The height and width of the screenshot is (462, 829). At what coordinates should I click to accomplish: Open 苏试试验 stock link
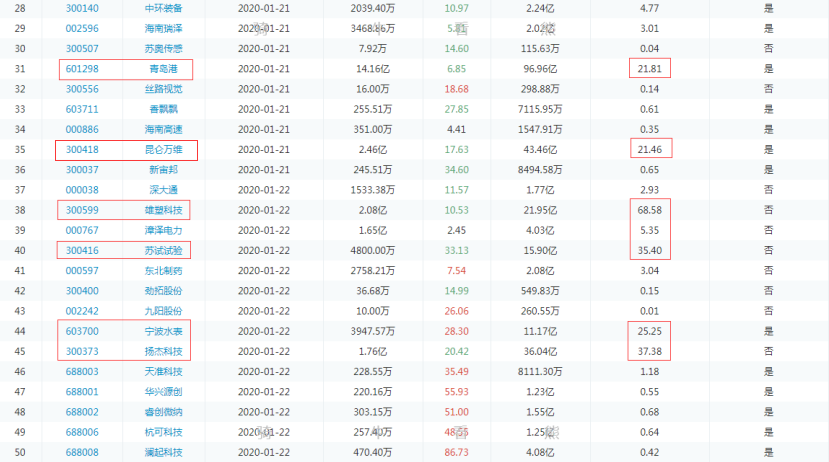(x=163, y=251)
